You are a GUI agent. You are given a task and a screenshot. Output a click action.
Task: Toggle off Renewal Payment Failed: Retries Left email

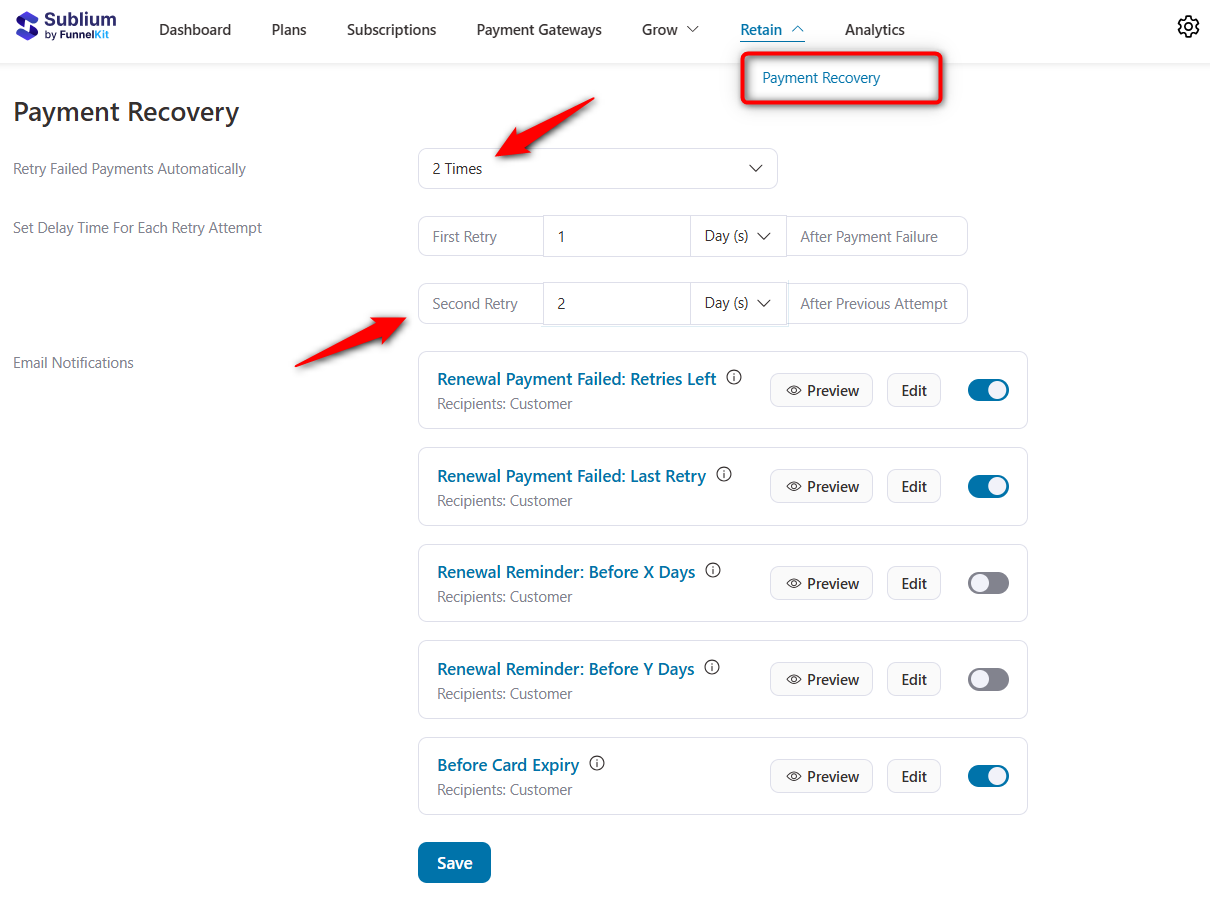[988, 390]
